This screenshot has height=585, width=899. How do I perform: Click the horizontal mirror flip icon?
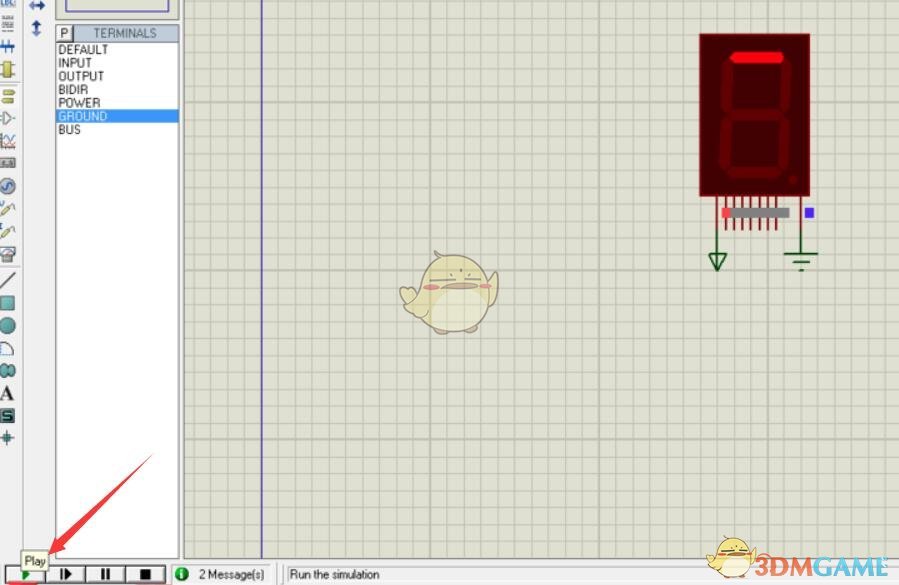[x=37, y=6]
